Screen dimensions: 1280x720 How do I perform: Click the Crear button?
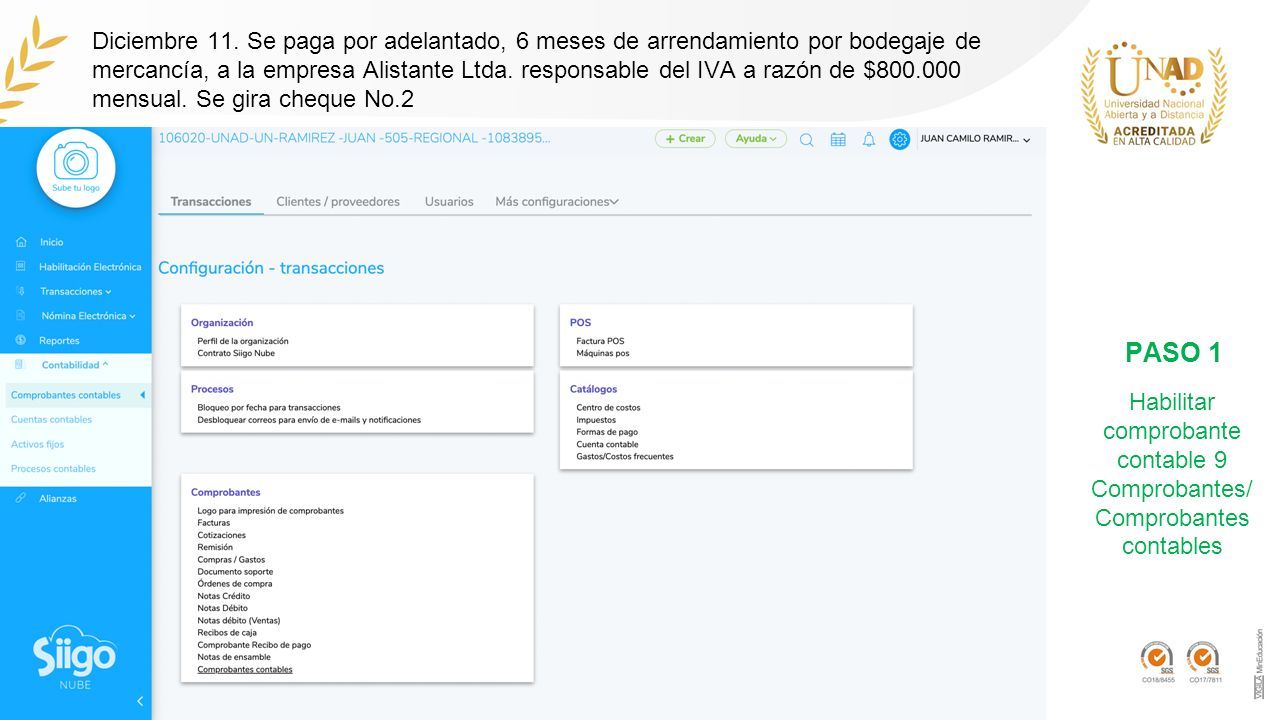pos(685,139)
